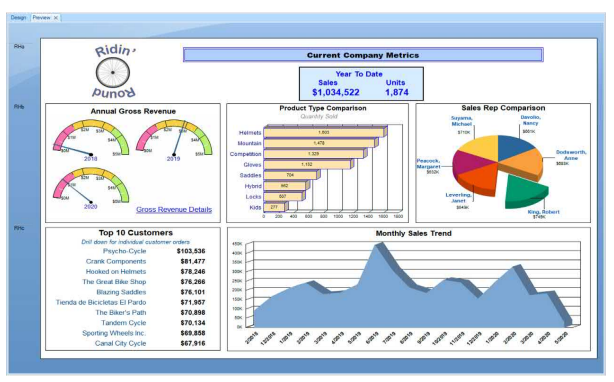The image size is (614, 382).
Task: Switch to the Design tab
Action: tap(18, 18)
